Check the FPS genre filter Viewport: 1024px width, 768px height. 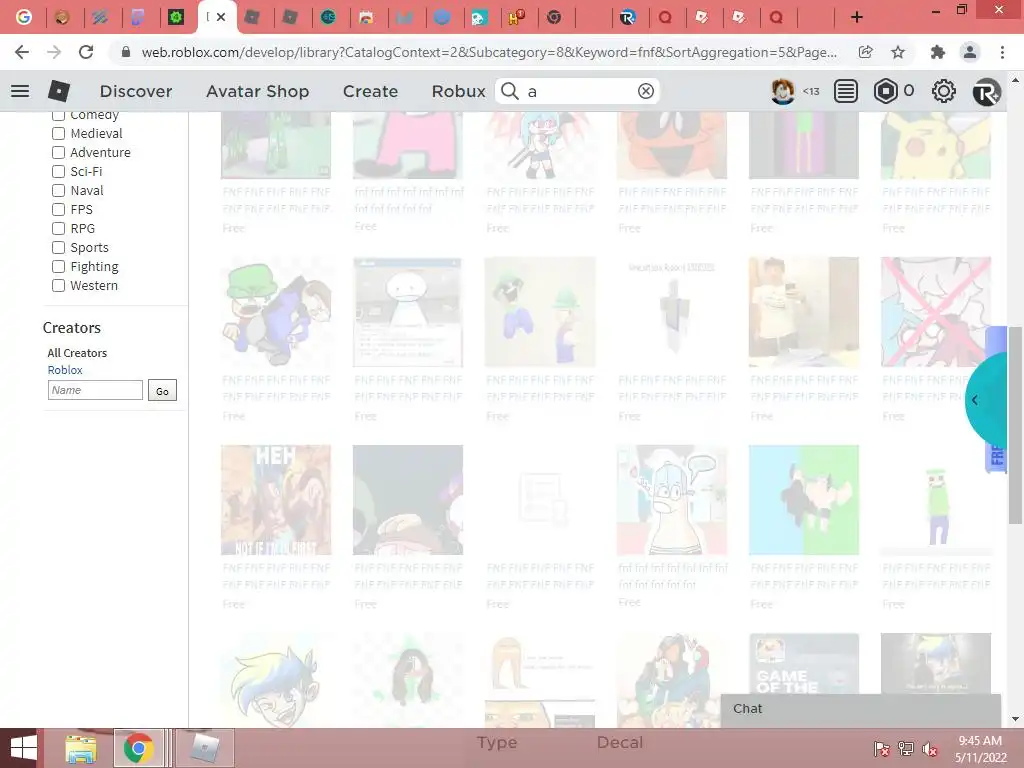coord(58,209)
